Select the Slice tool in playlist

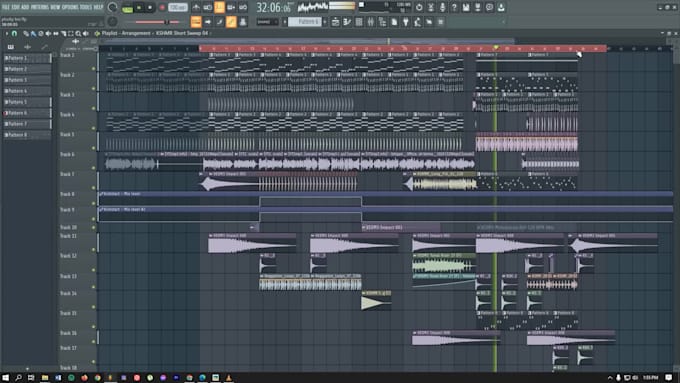63,33
